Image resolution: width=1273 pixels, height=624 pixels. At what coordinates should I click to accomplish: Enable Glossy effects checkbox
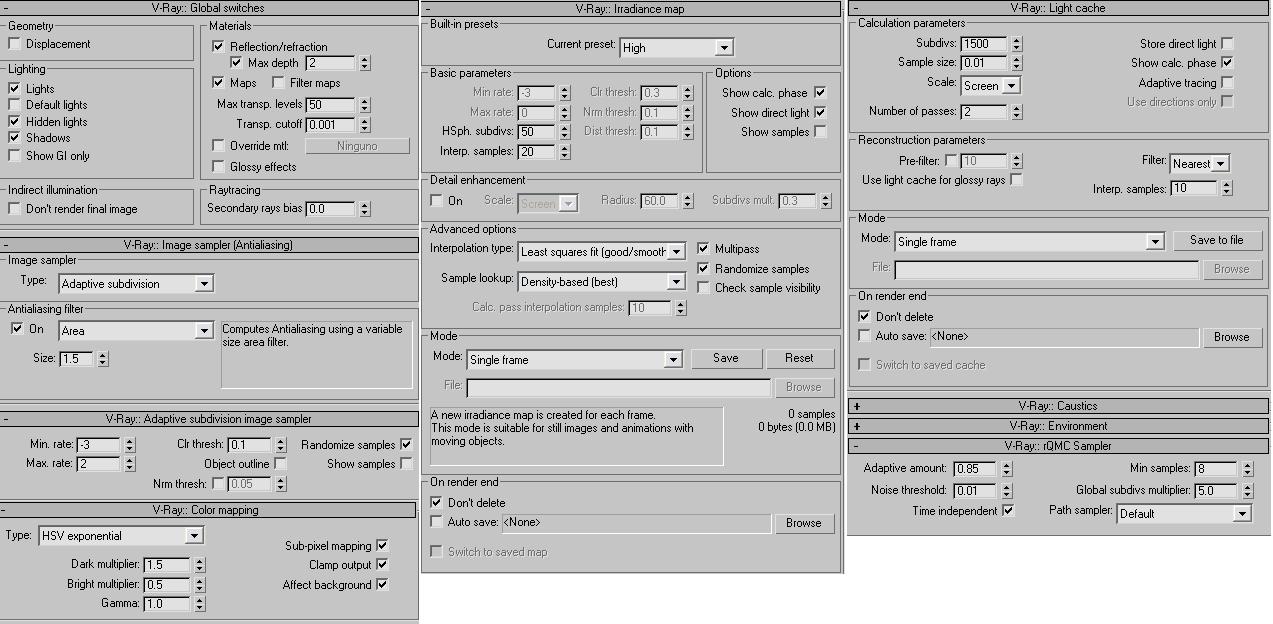[218, 167]
